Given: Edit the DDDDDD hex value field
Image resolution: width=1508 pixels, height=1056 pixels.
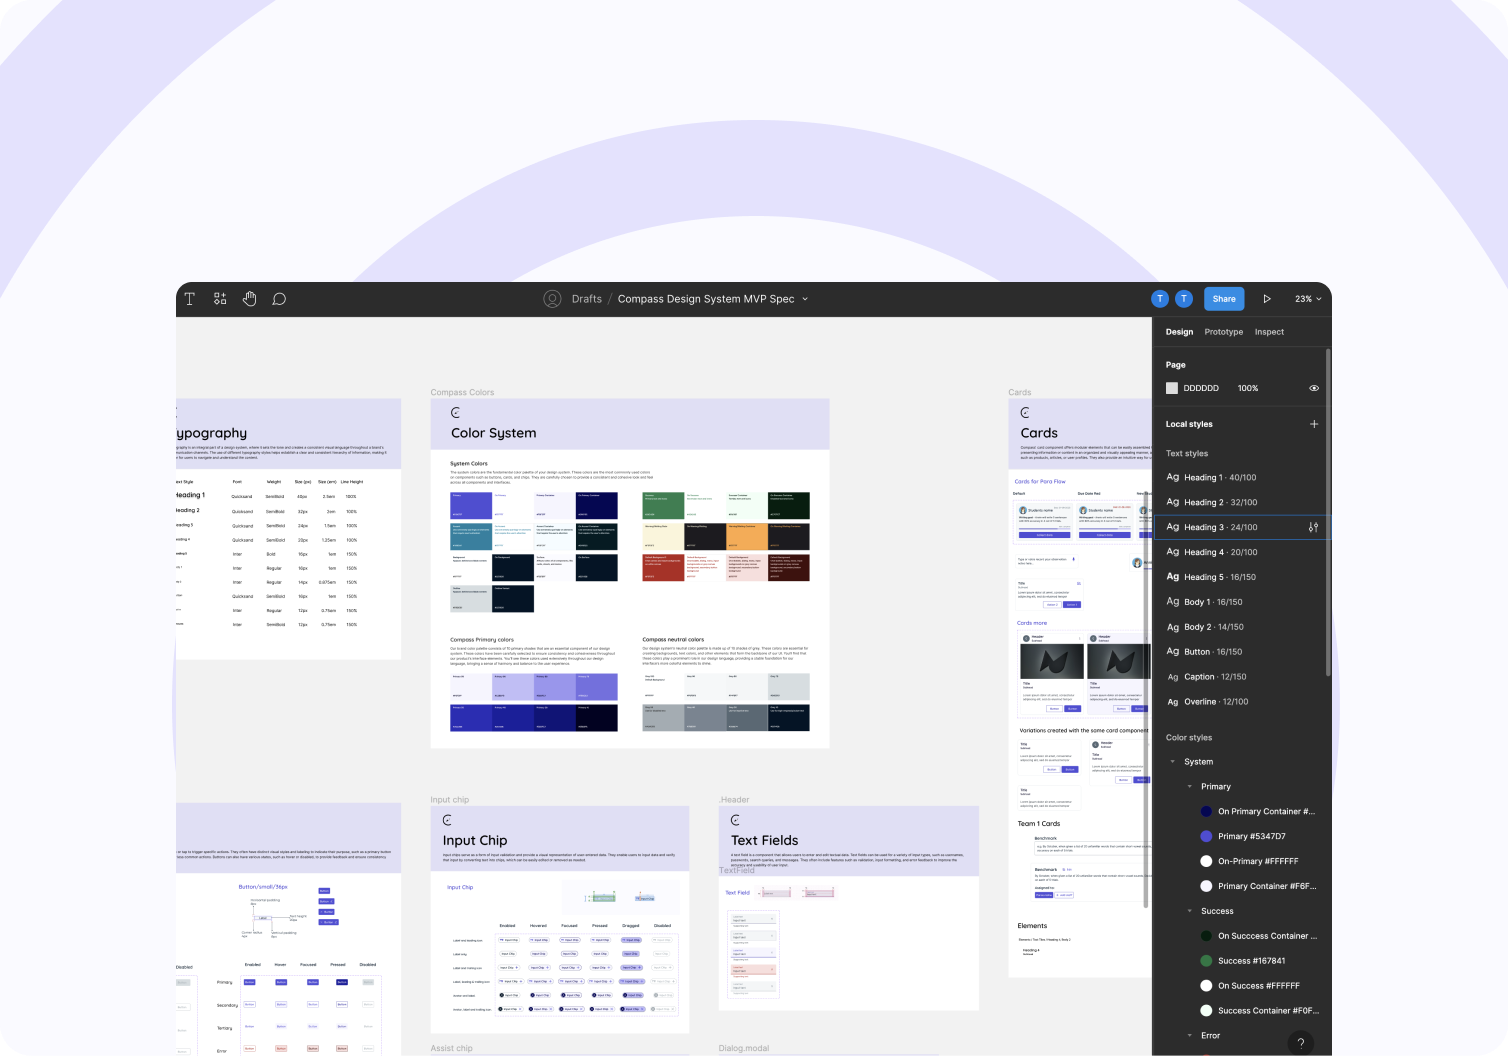Looking at the screenshot, I should coord(1201,388).
